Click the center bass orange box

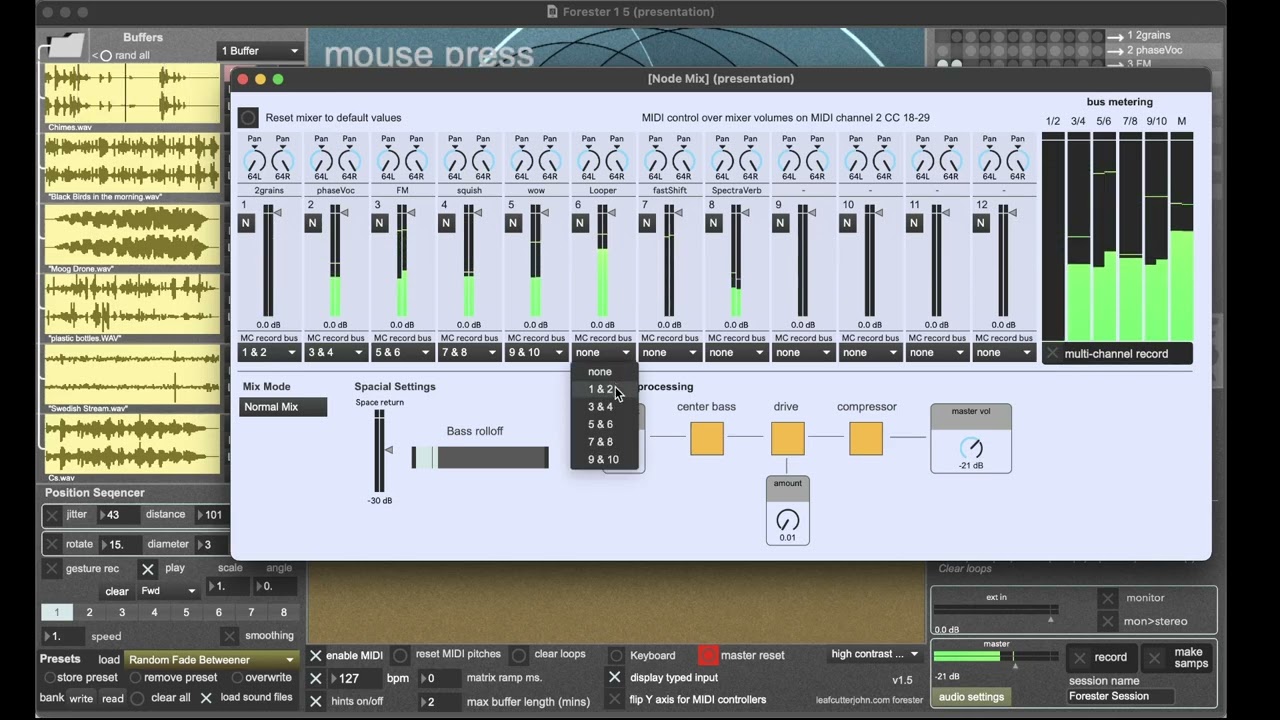coord(707,438)
